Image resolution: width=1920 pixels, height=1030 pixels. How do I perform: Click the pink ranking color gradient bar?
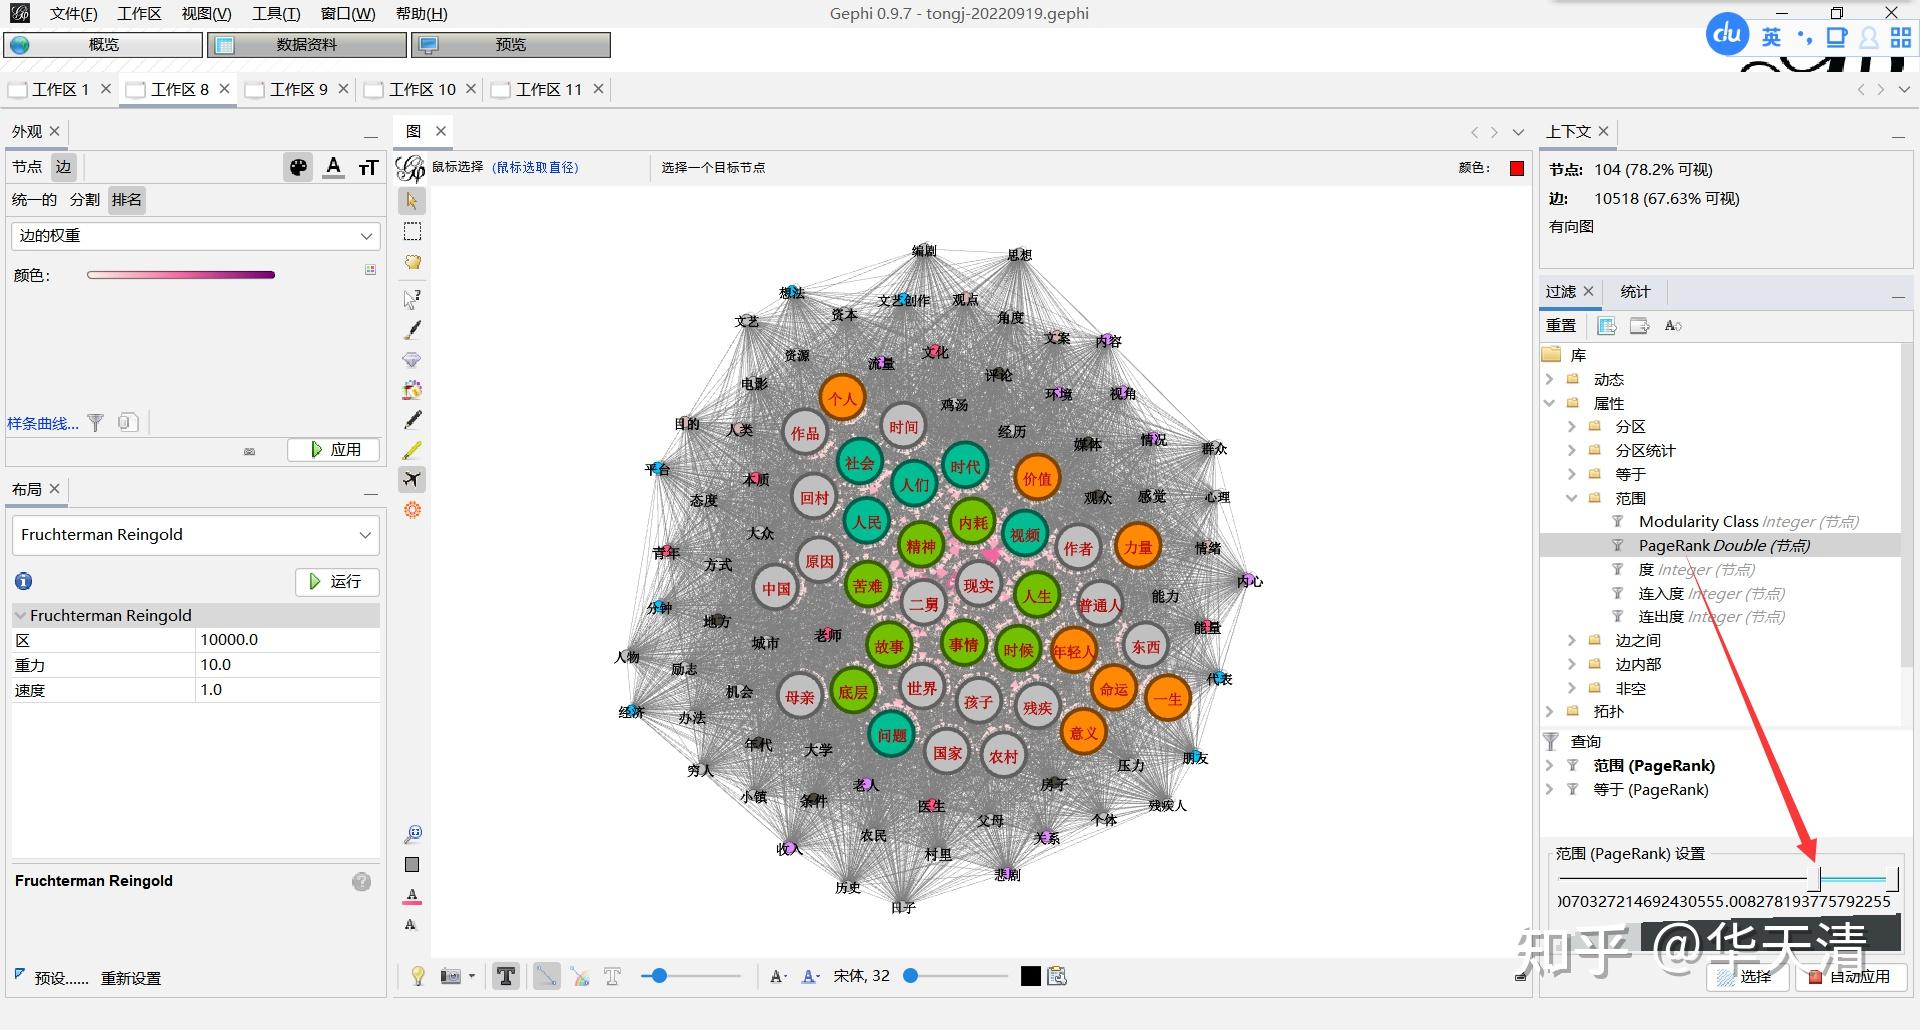181,275
